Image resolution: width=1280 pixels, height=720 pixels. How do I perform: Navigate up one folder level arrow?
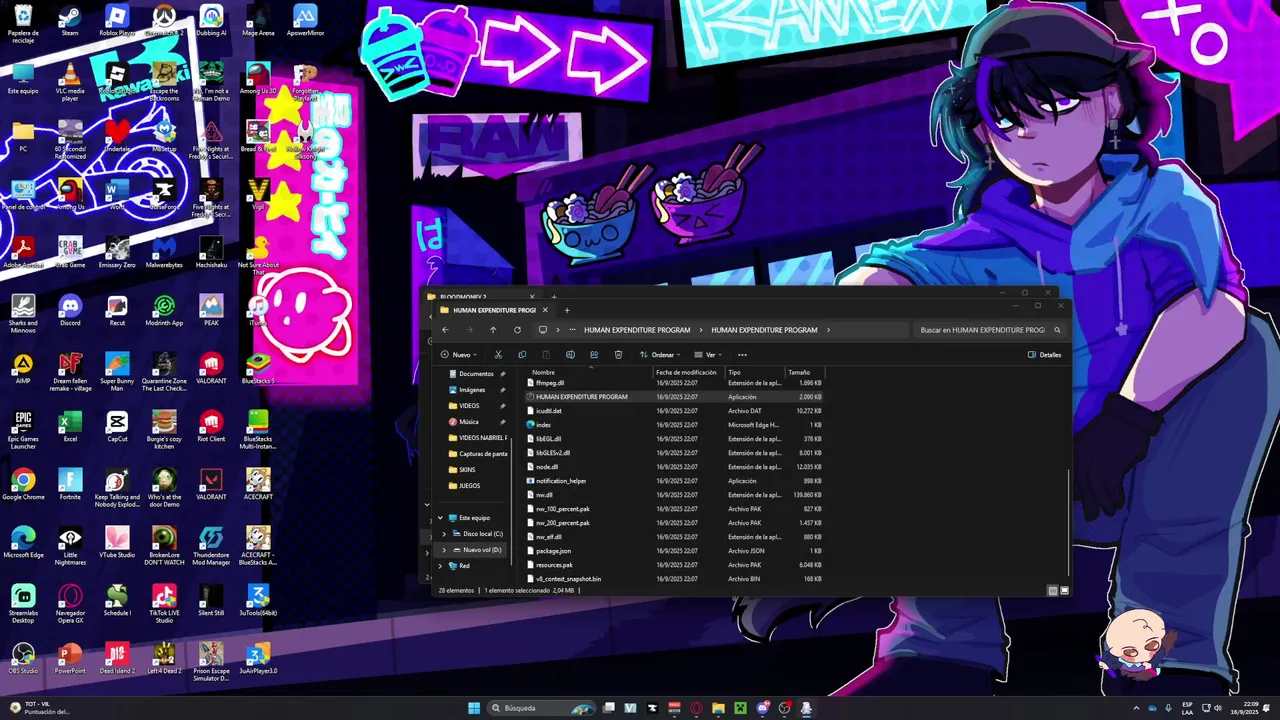[493, 330]
